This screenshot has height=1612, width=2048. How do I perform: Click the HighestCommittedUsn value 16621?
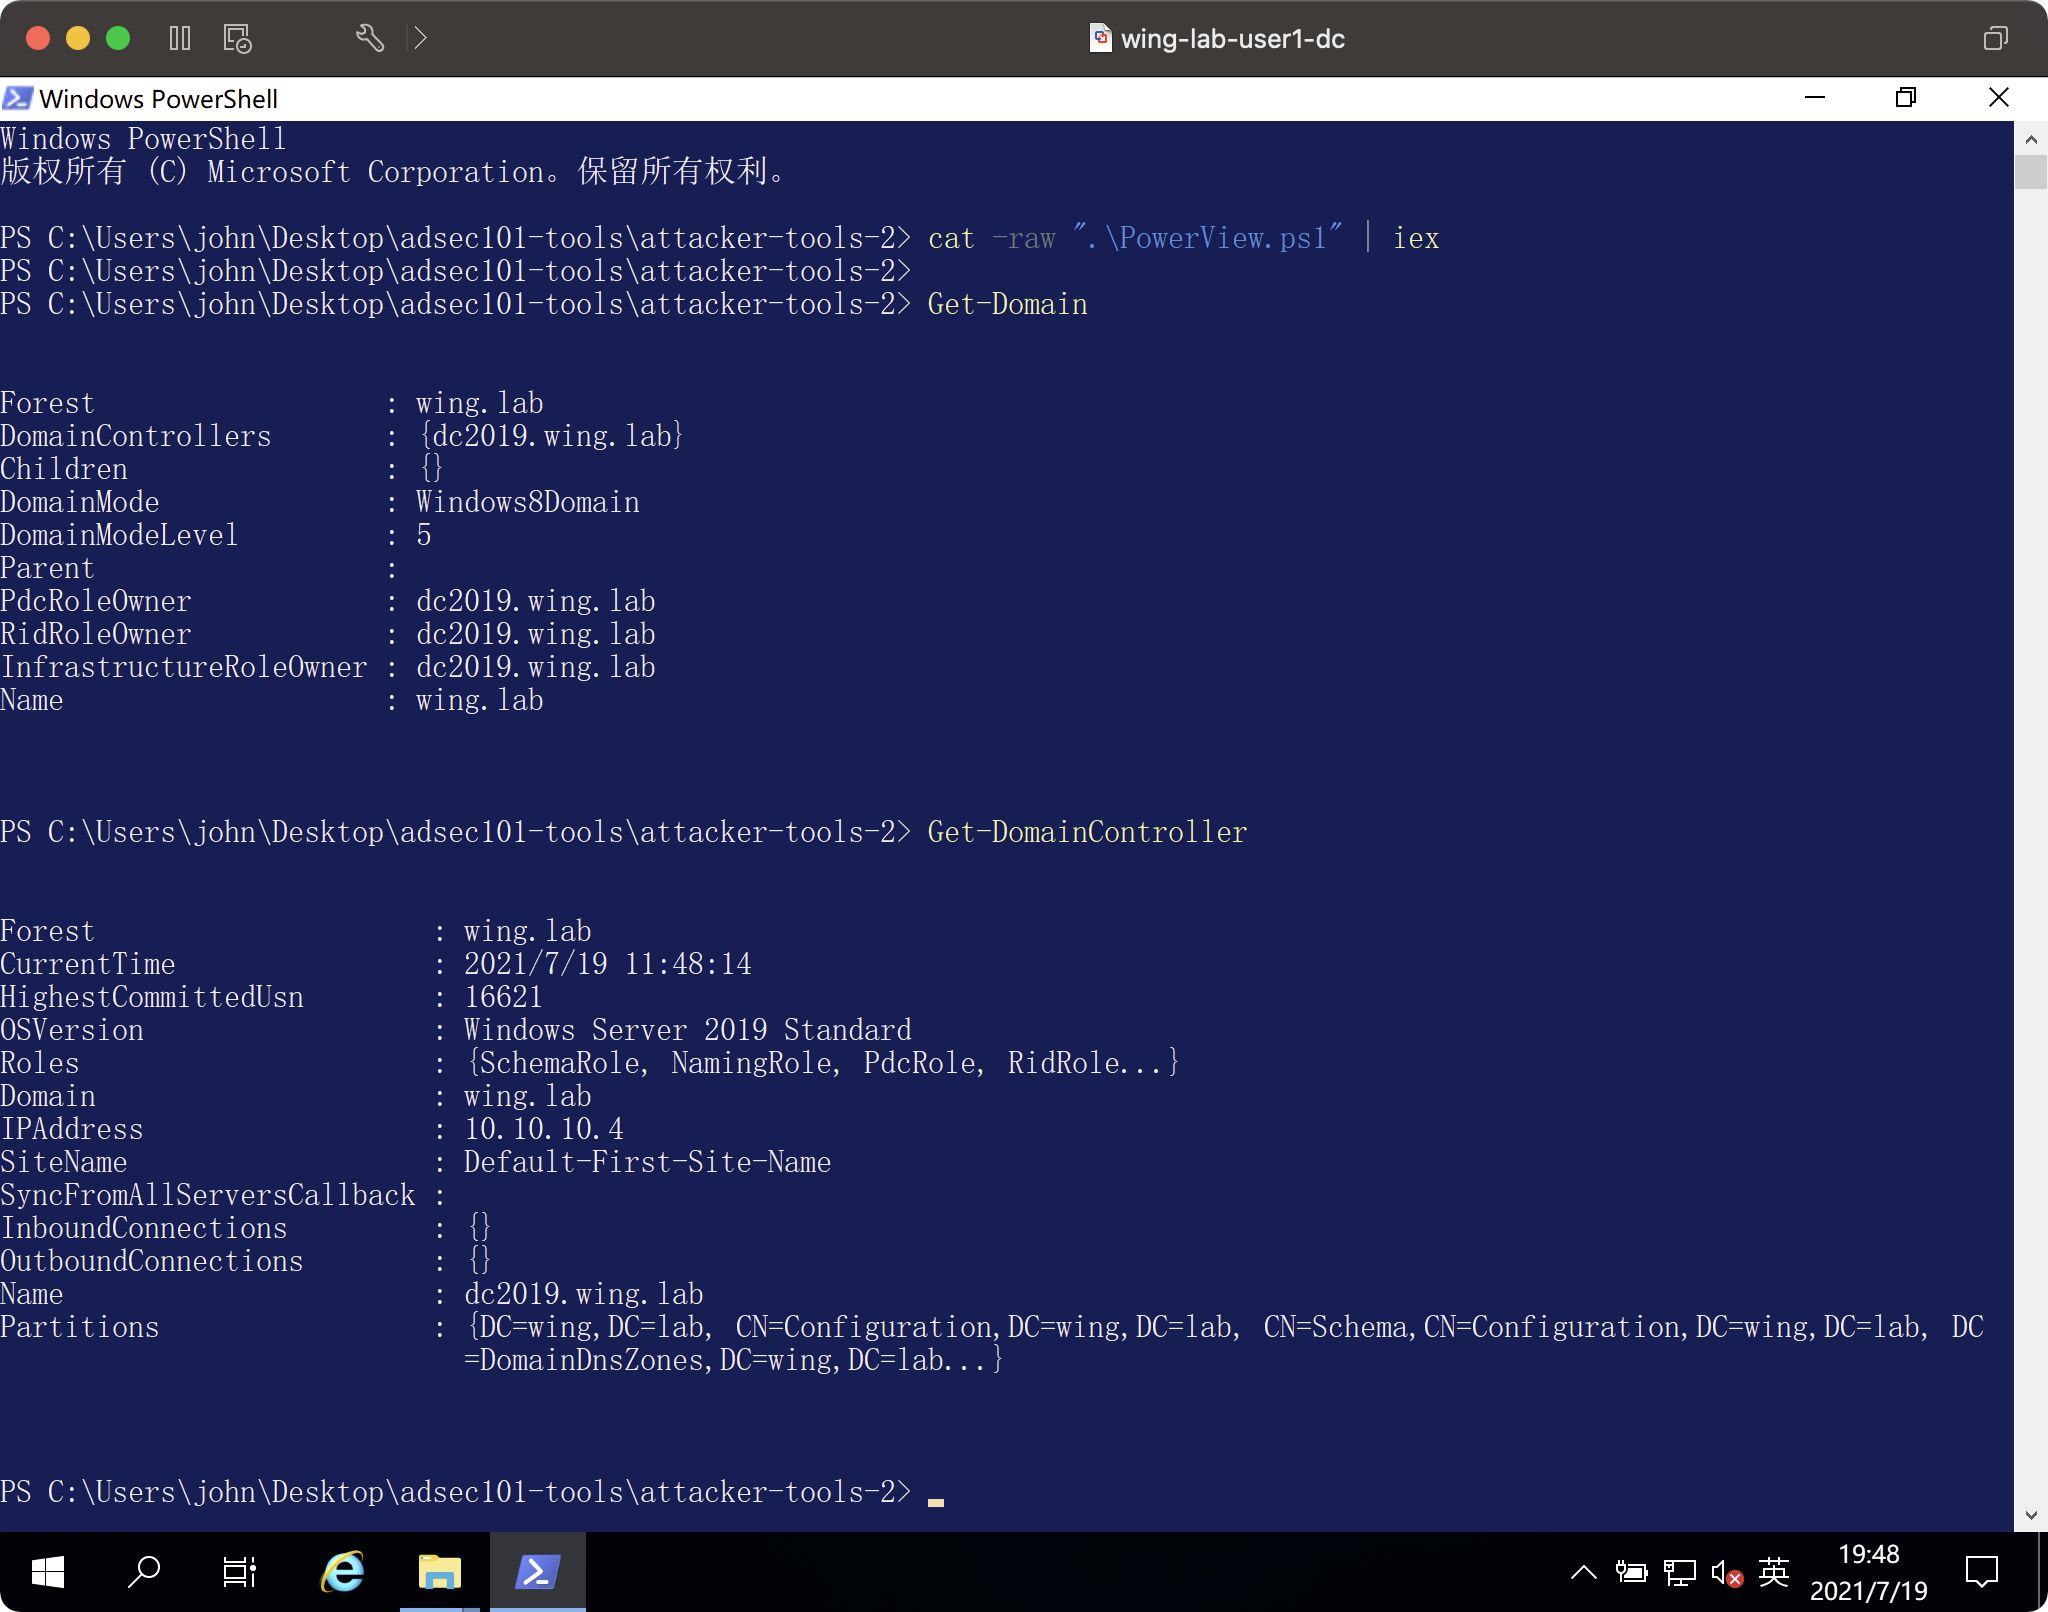[503, 997]
